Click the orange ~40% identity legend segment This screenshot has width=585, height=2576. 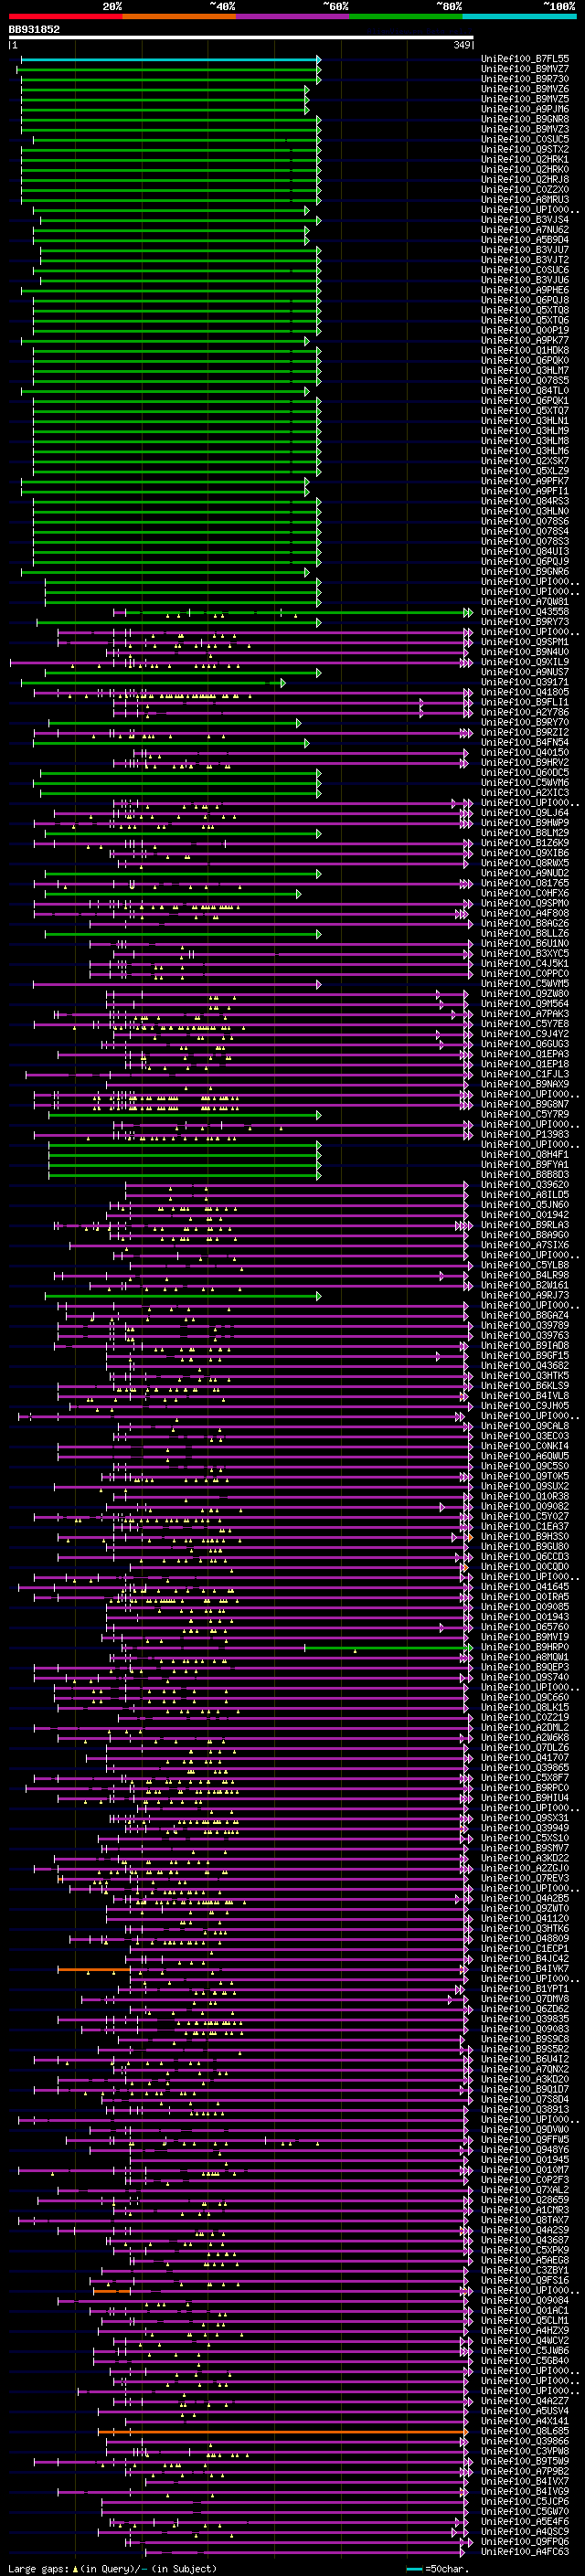pos(179,16)
